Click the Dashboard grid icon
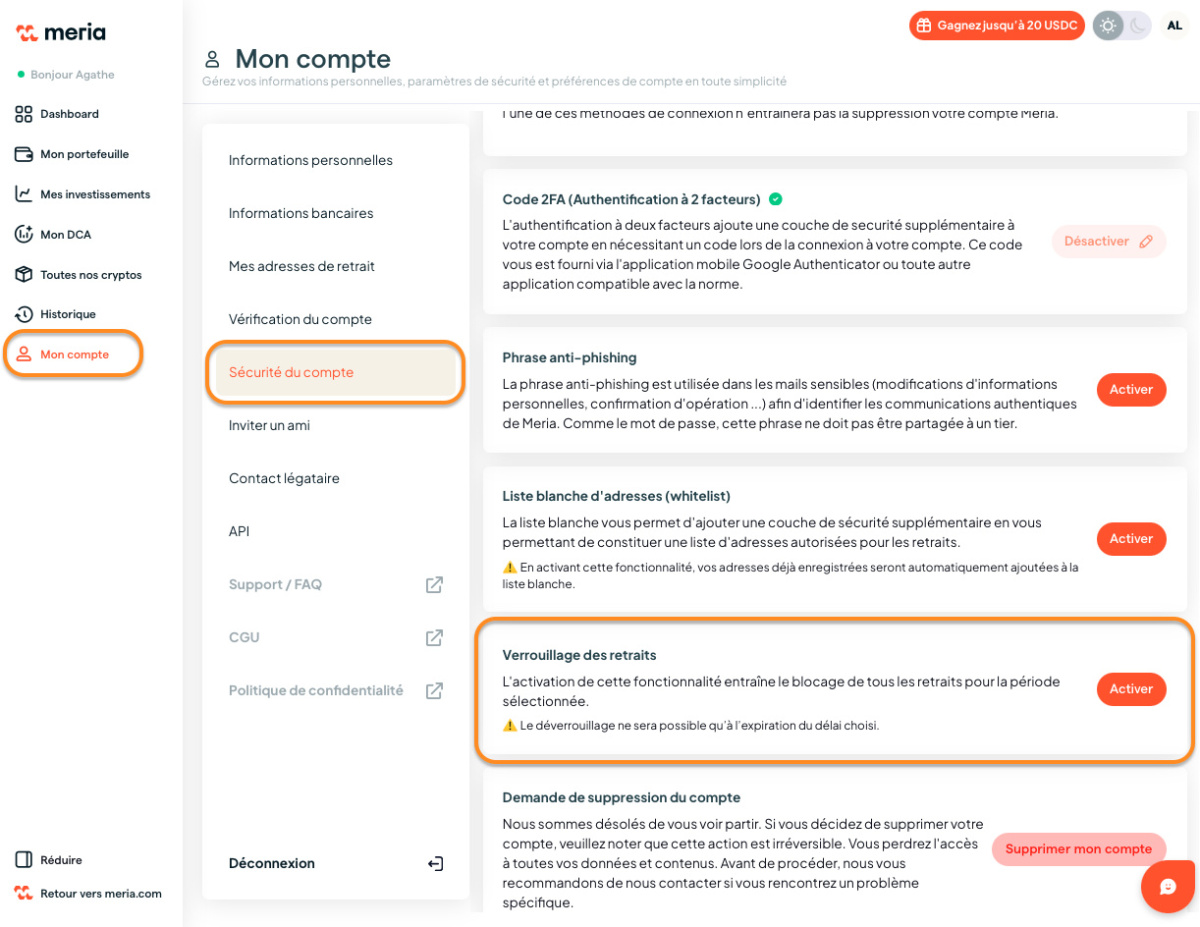Image resolution: width=1200 pixels, height=927 pixels. [x=24, y=114]
